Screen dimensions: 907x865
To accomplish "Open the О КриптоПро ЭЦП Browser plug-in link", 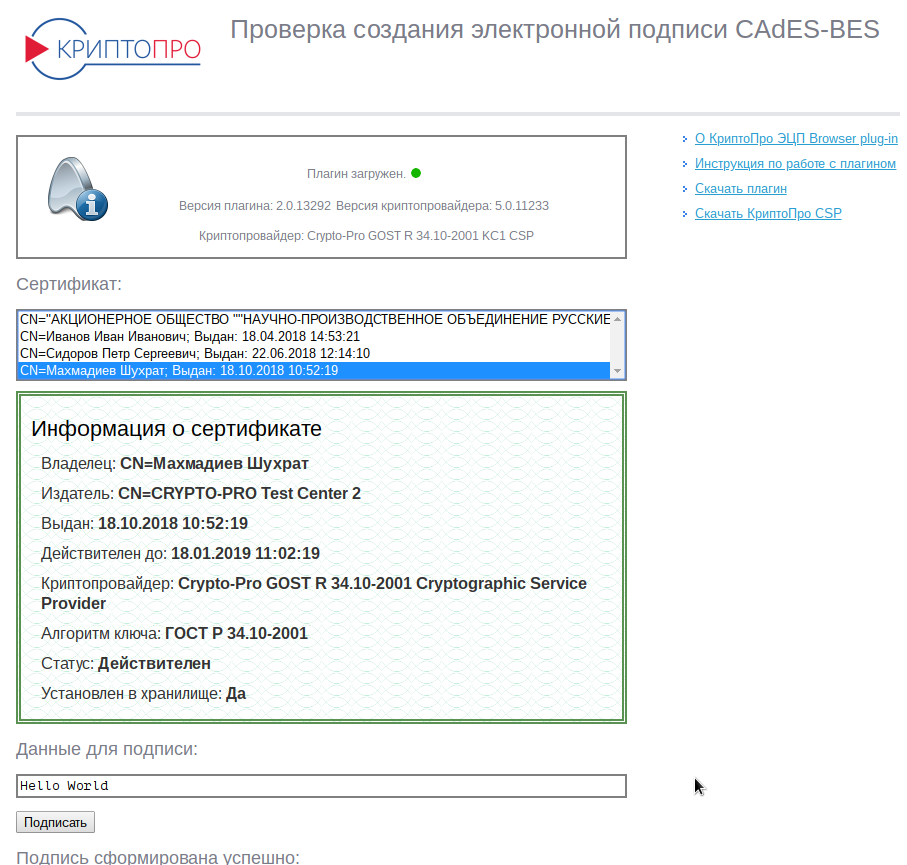I will [796, 139].
